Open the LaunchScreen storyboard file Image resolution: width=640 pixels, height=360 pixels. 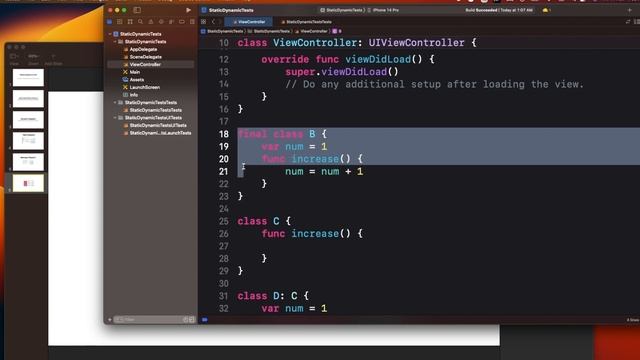pyautogui.click(x=144, y=87)
